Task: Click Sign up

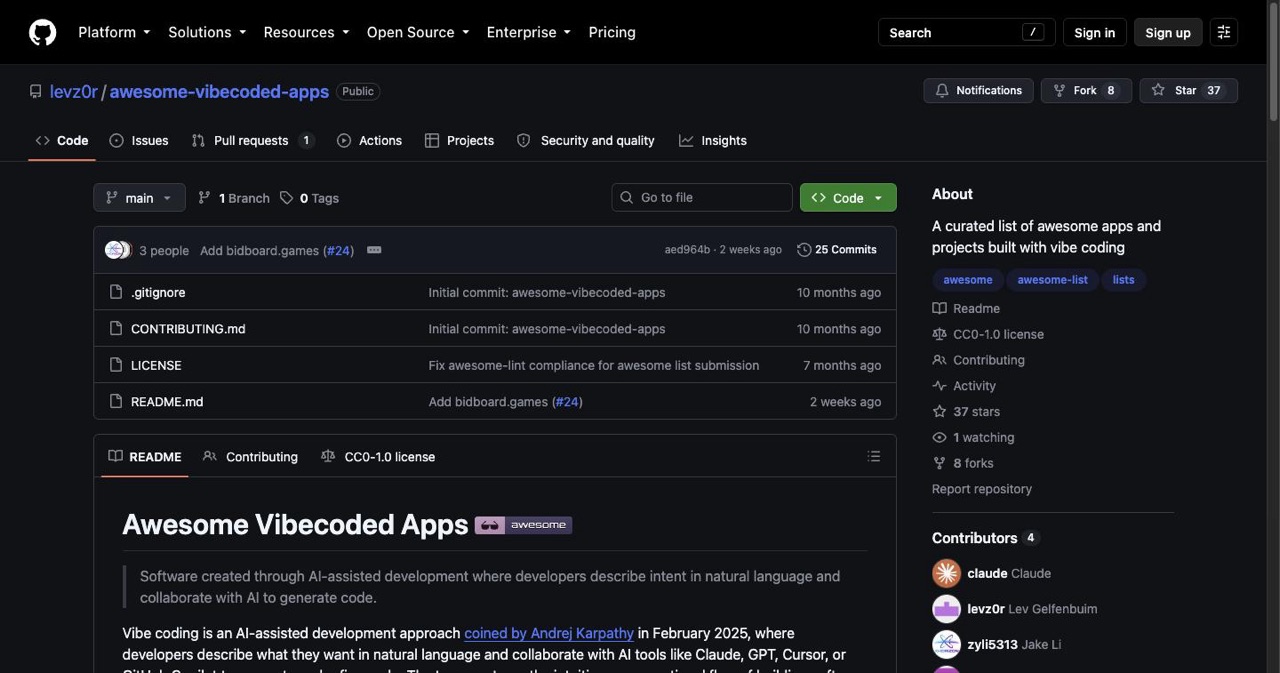Action: (x=1168, y=32)
